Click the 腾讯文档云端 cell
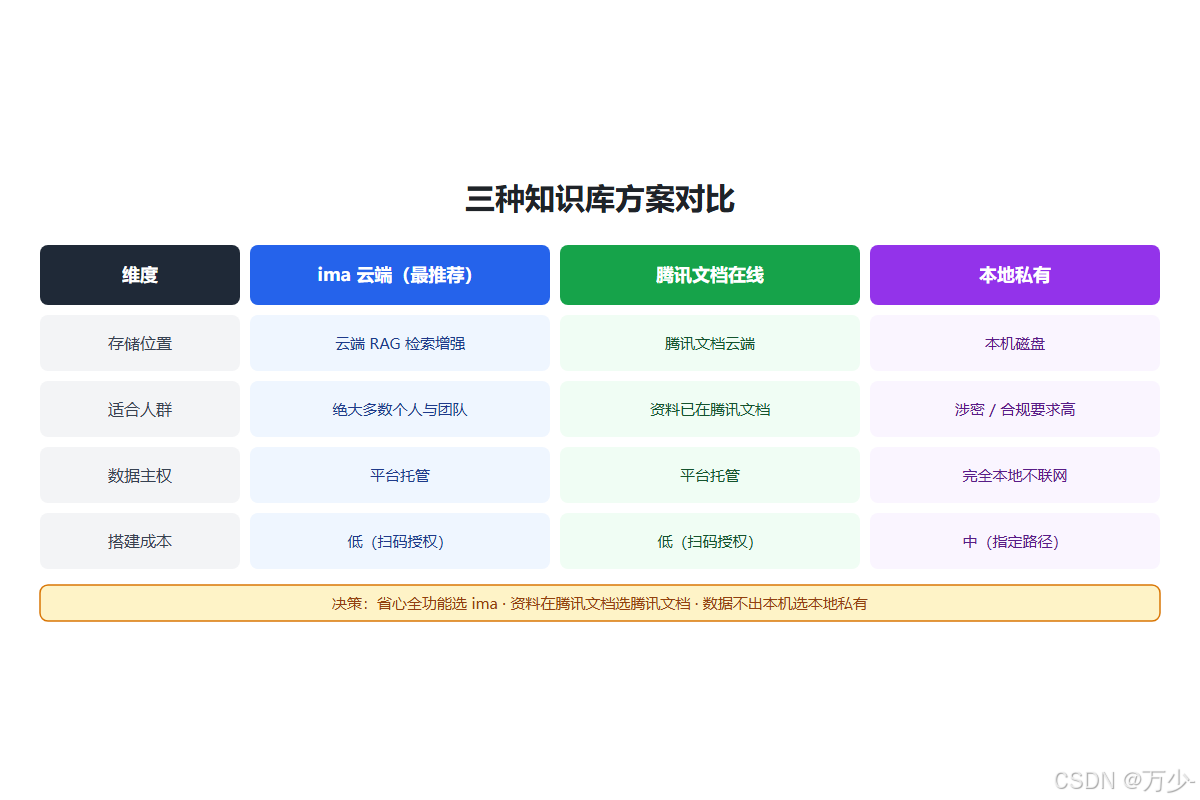 click(710, 343)
